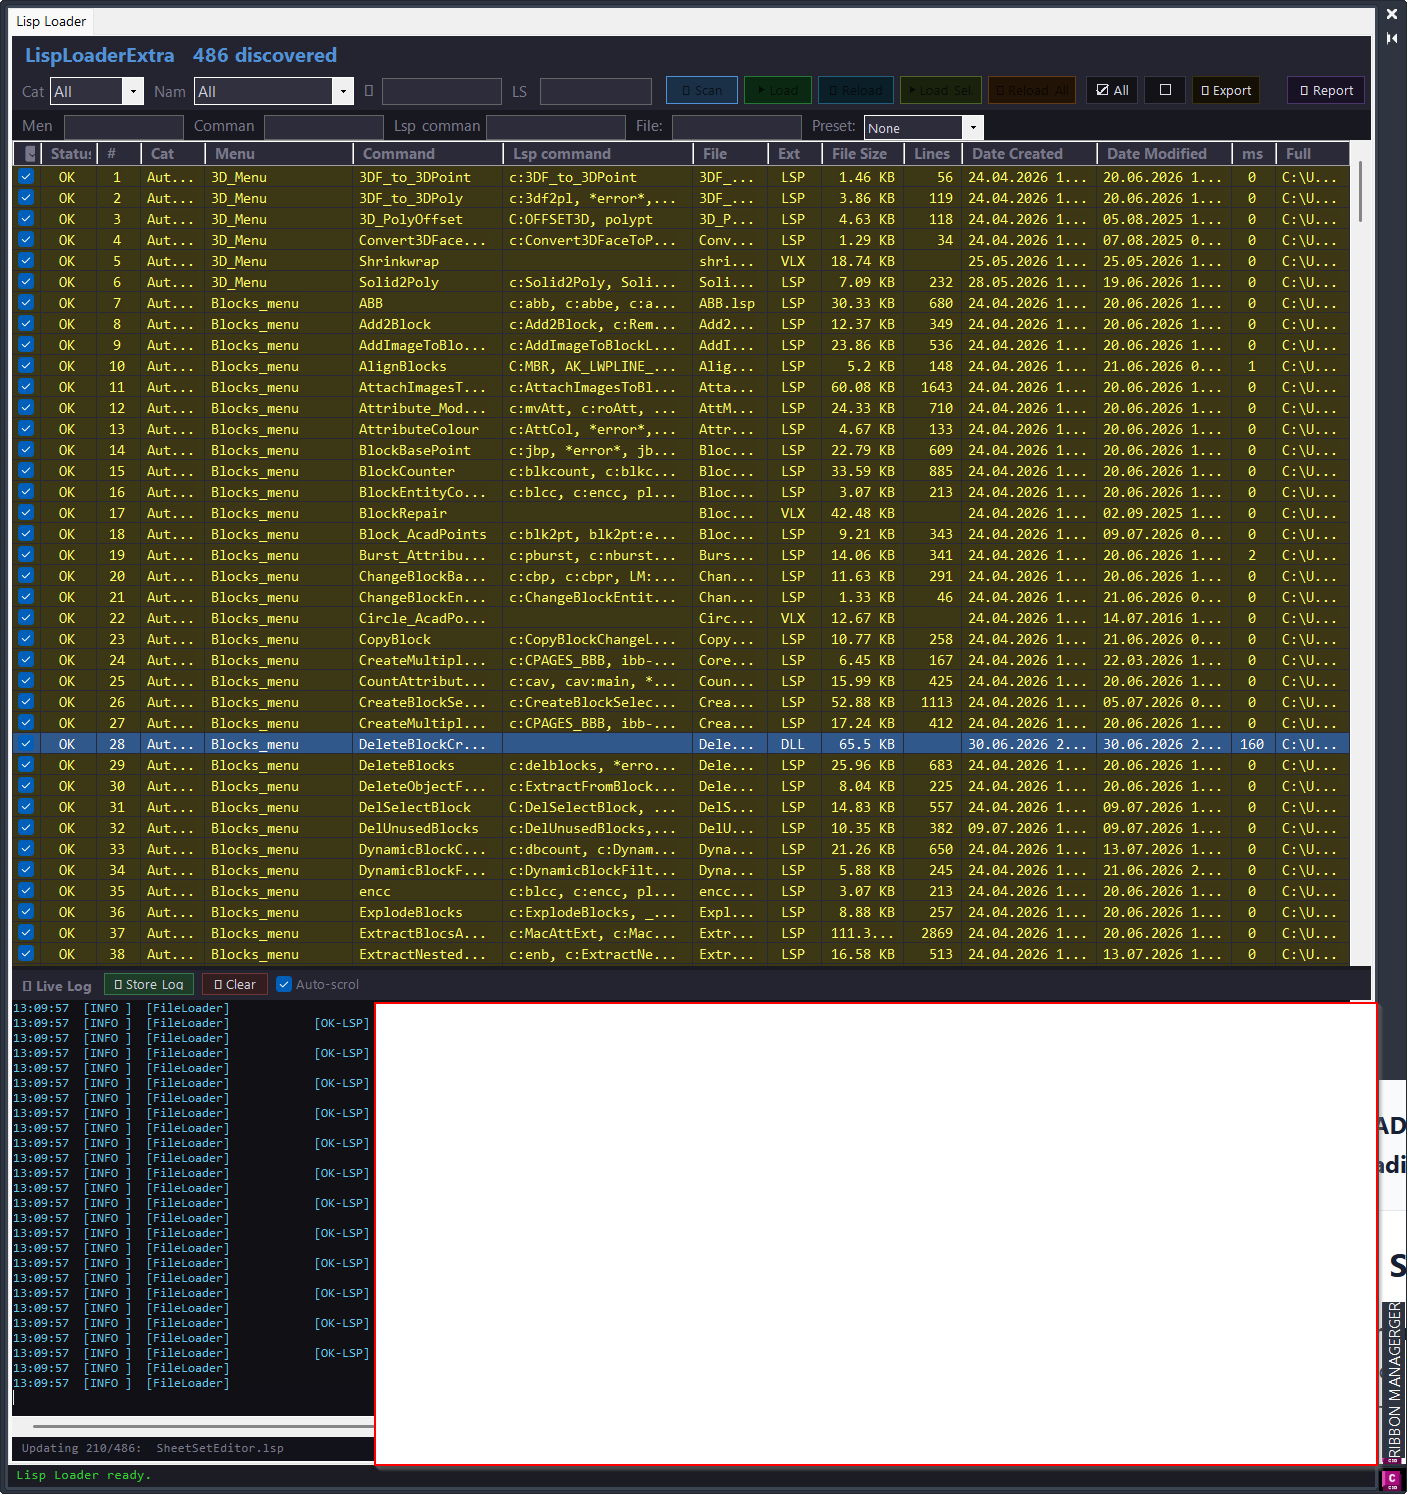Image resolution: width=1408 pixels, height=1495 pixels.
Task: Click the table vertical scrollbar thumb
Action: 1360,190
